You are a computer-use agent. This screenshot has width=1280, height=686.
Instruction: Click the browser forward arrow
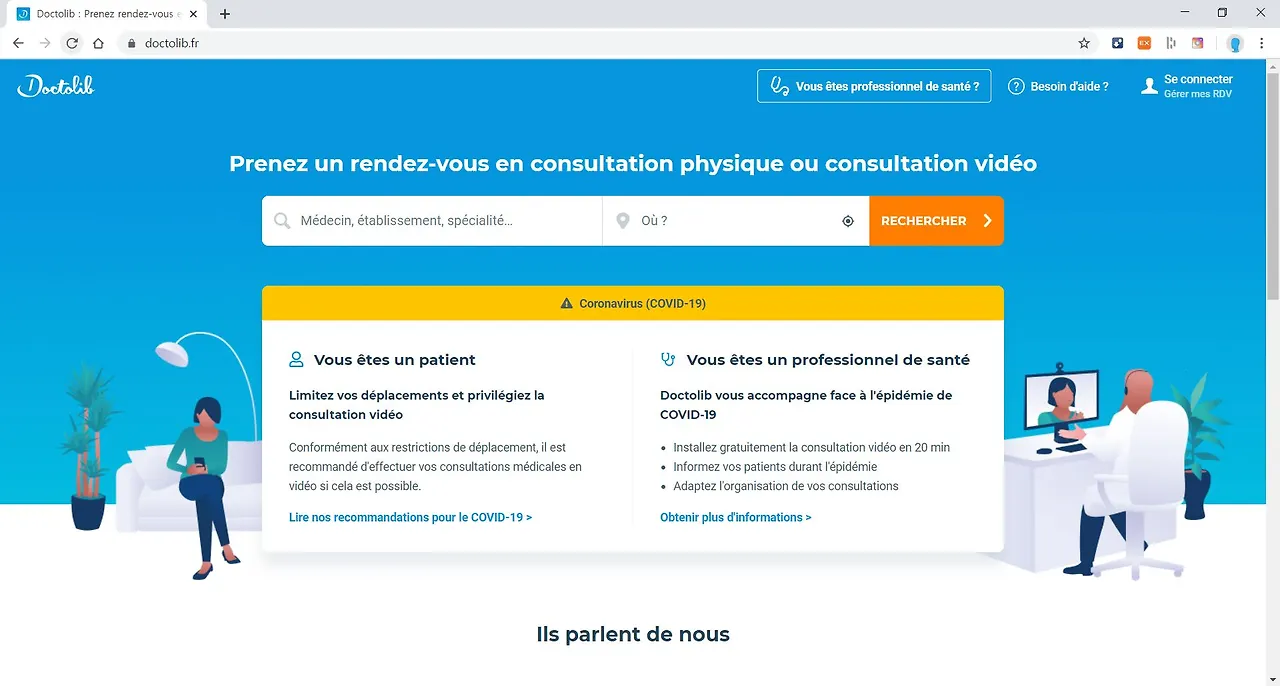click(45, 43)
